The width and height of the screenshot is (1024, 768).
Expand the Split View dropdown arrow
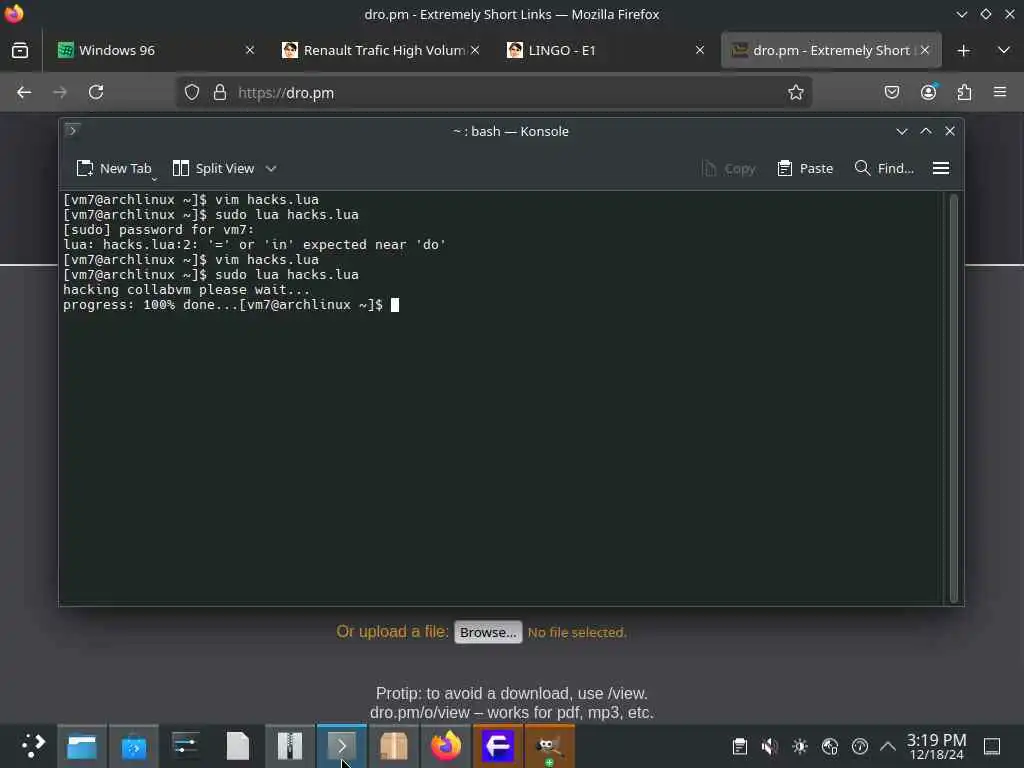pyautogui.click(x=271, y=168)
